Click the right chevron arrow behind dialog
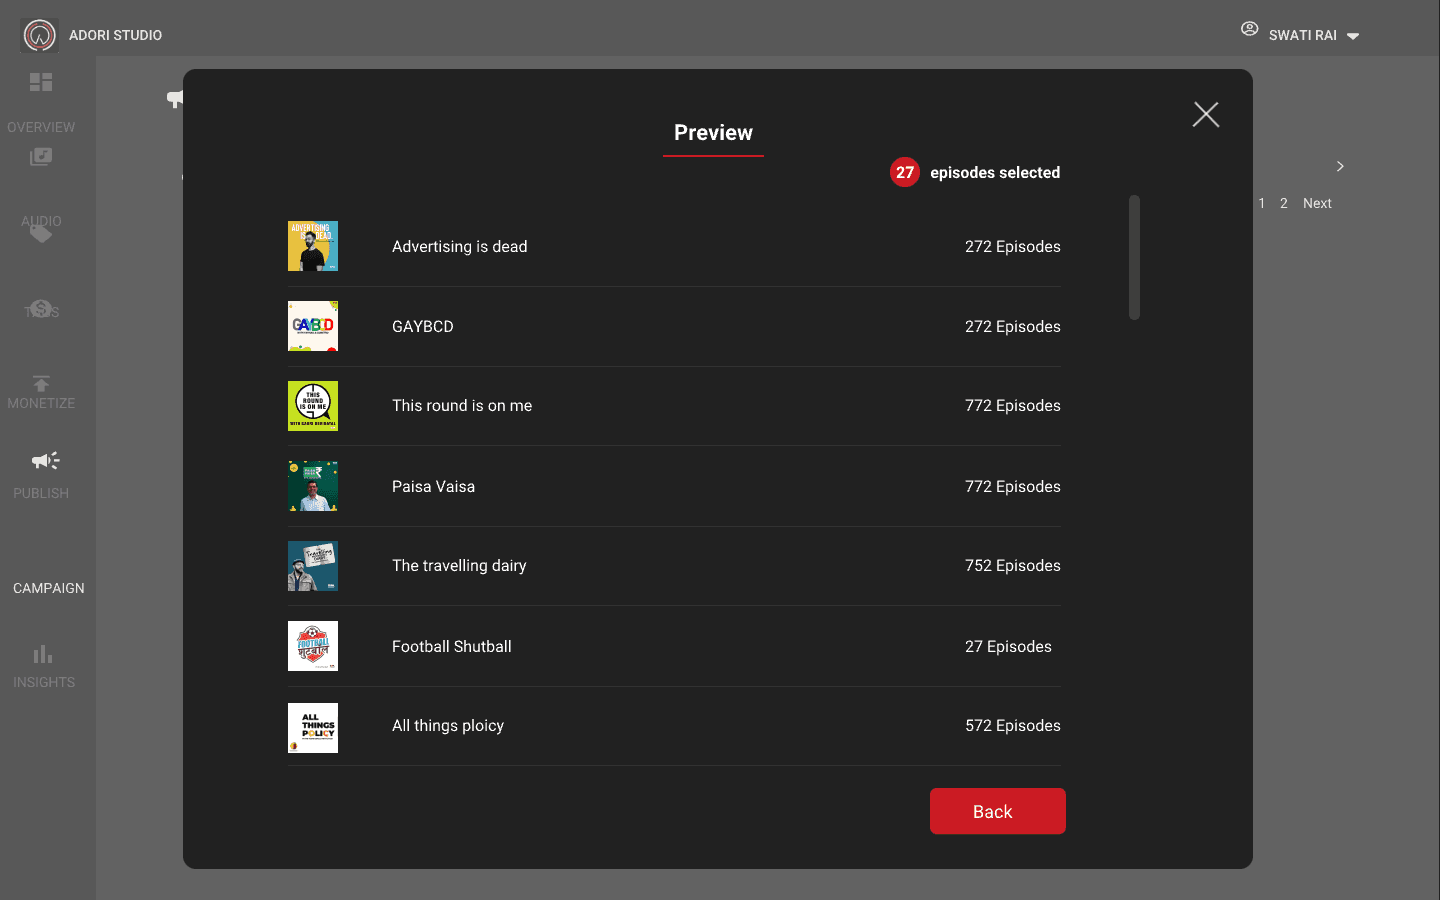 [x=1340, y=166]
